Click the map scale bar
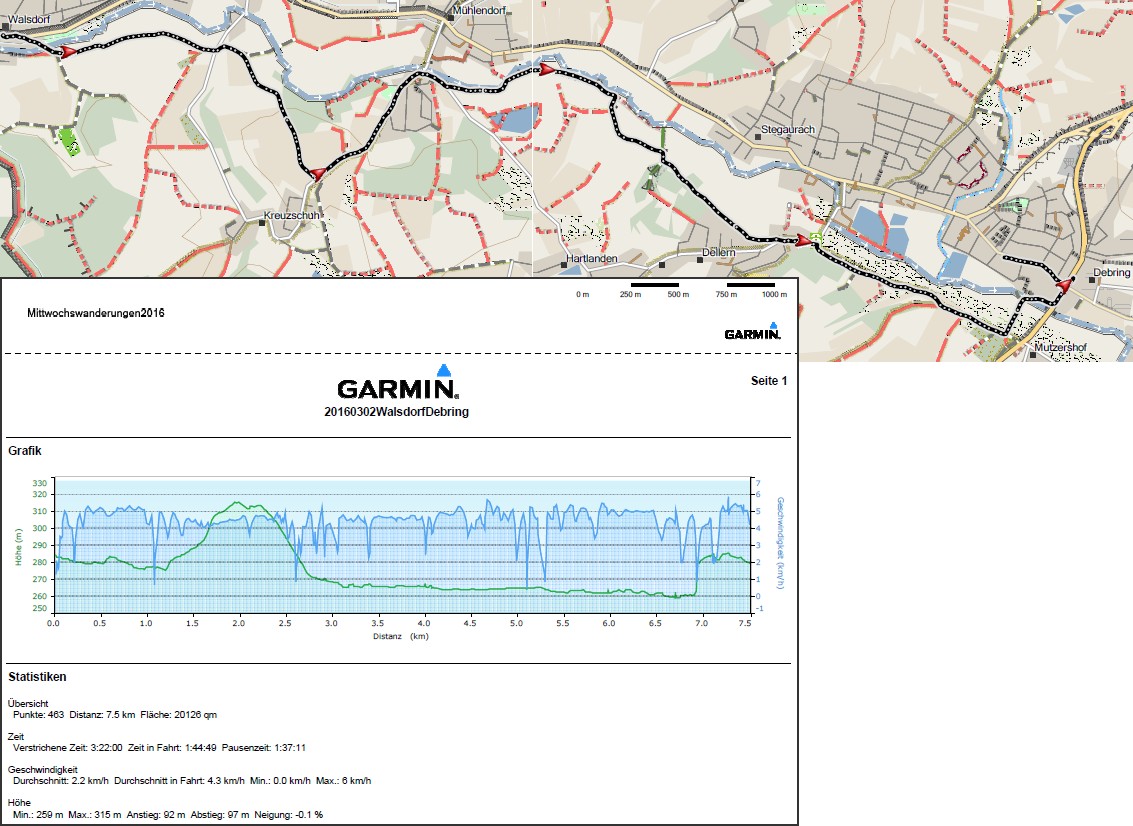1133x826 pixels. point(702,286)
